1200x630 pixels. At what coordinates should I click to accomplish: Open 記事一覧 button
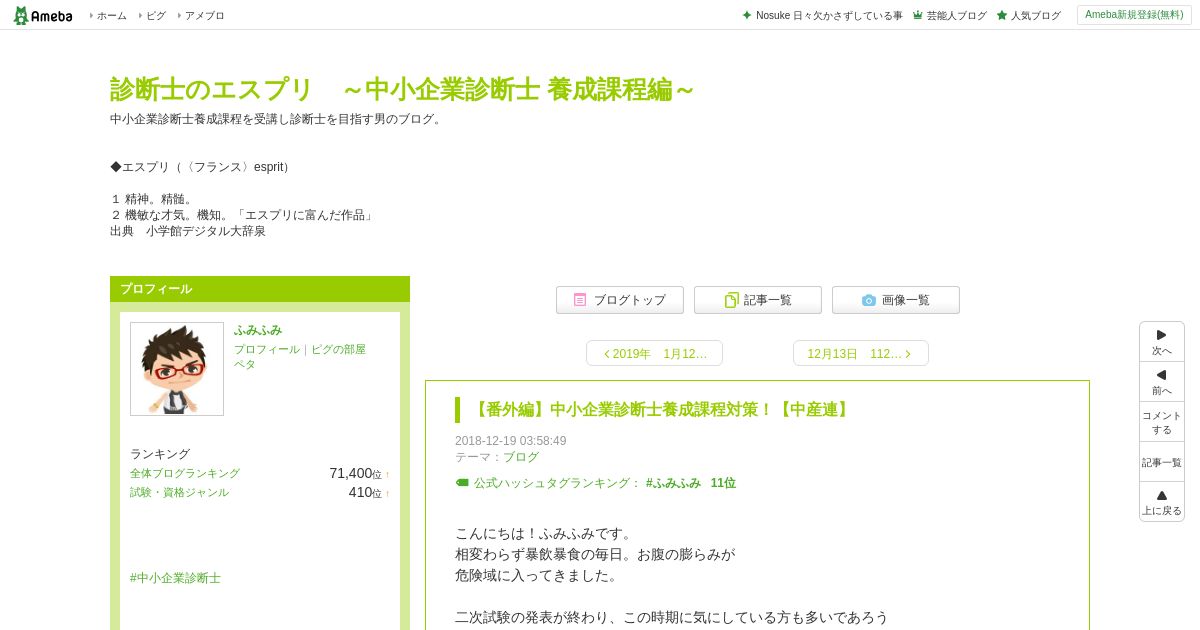[x=758, y=300]
